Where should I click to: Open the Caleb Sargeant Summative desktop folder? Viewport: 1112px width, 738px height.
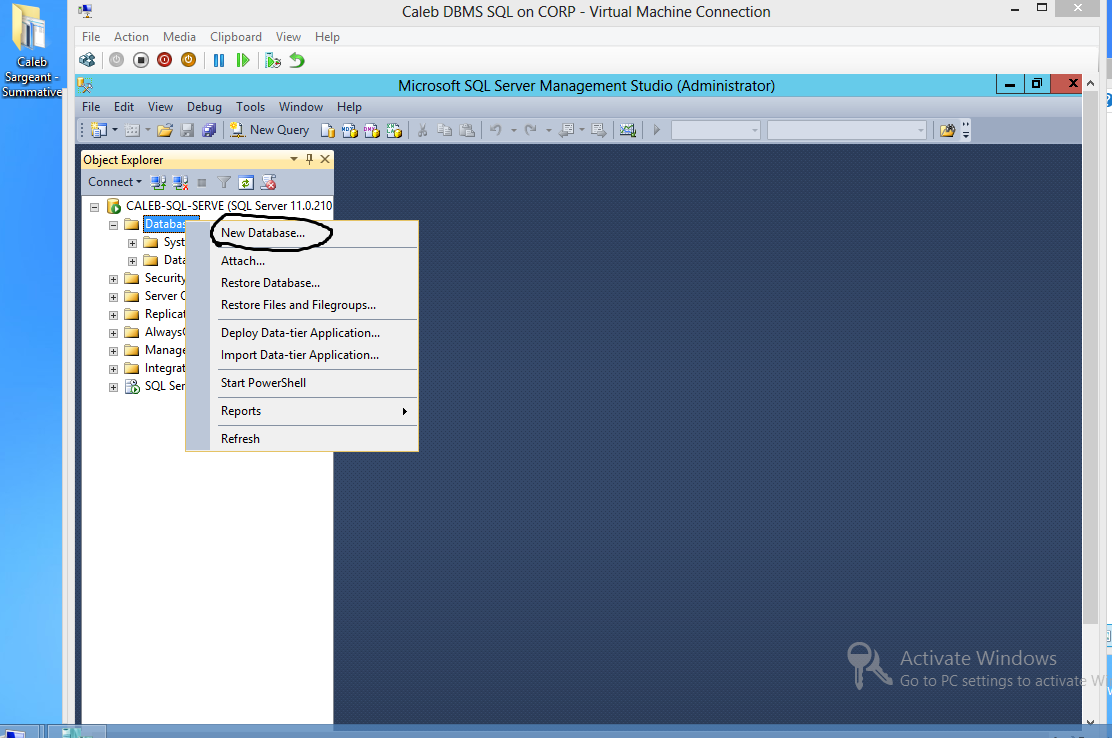(32, 50)
